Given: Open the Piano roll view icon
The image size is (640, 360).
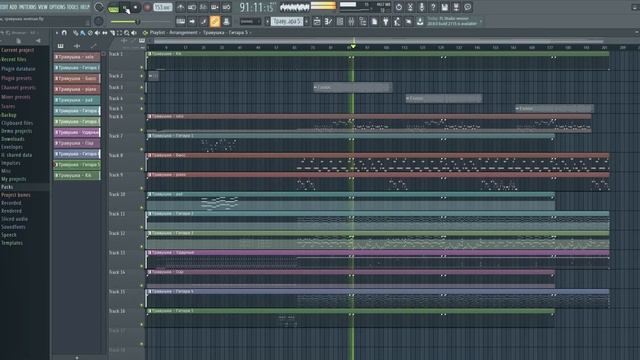Looking at the screenshot, I should tap(329, 21).
